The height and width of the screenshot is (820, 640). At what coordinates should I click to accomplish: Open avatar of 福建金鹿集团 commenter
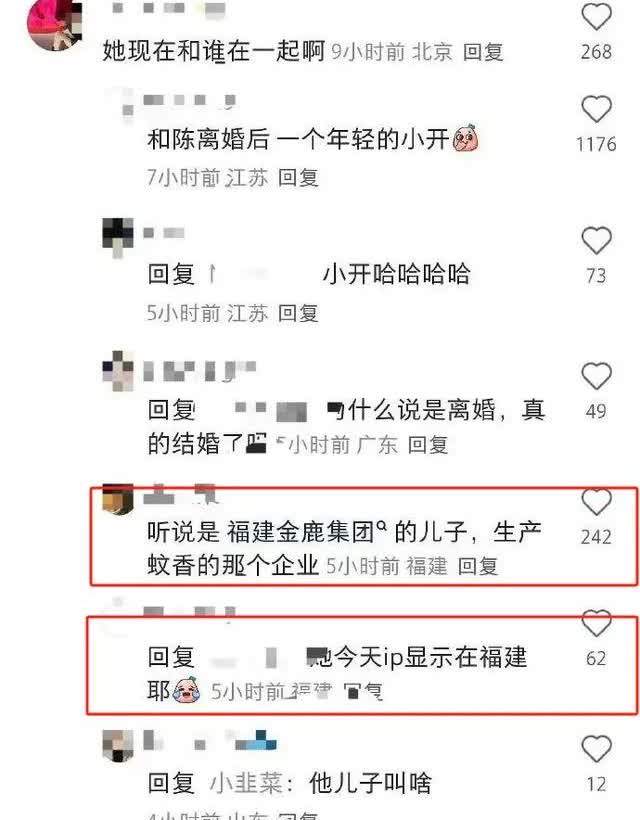pyautogui.click(x=118, y=500)
